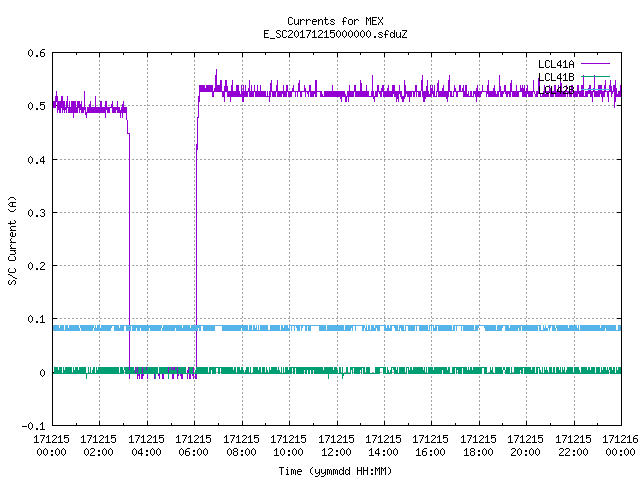Click the 0.5 y-axis tick value
640x480 pixels.
[36, 106]
